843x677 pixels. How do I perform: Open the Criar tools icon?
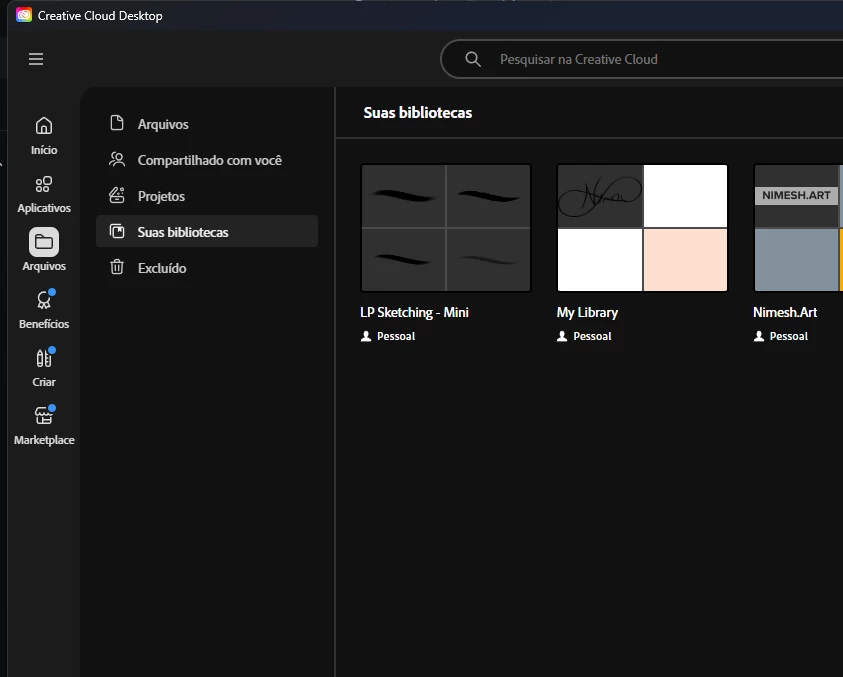tap(44, 358)
